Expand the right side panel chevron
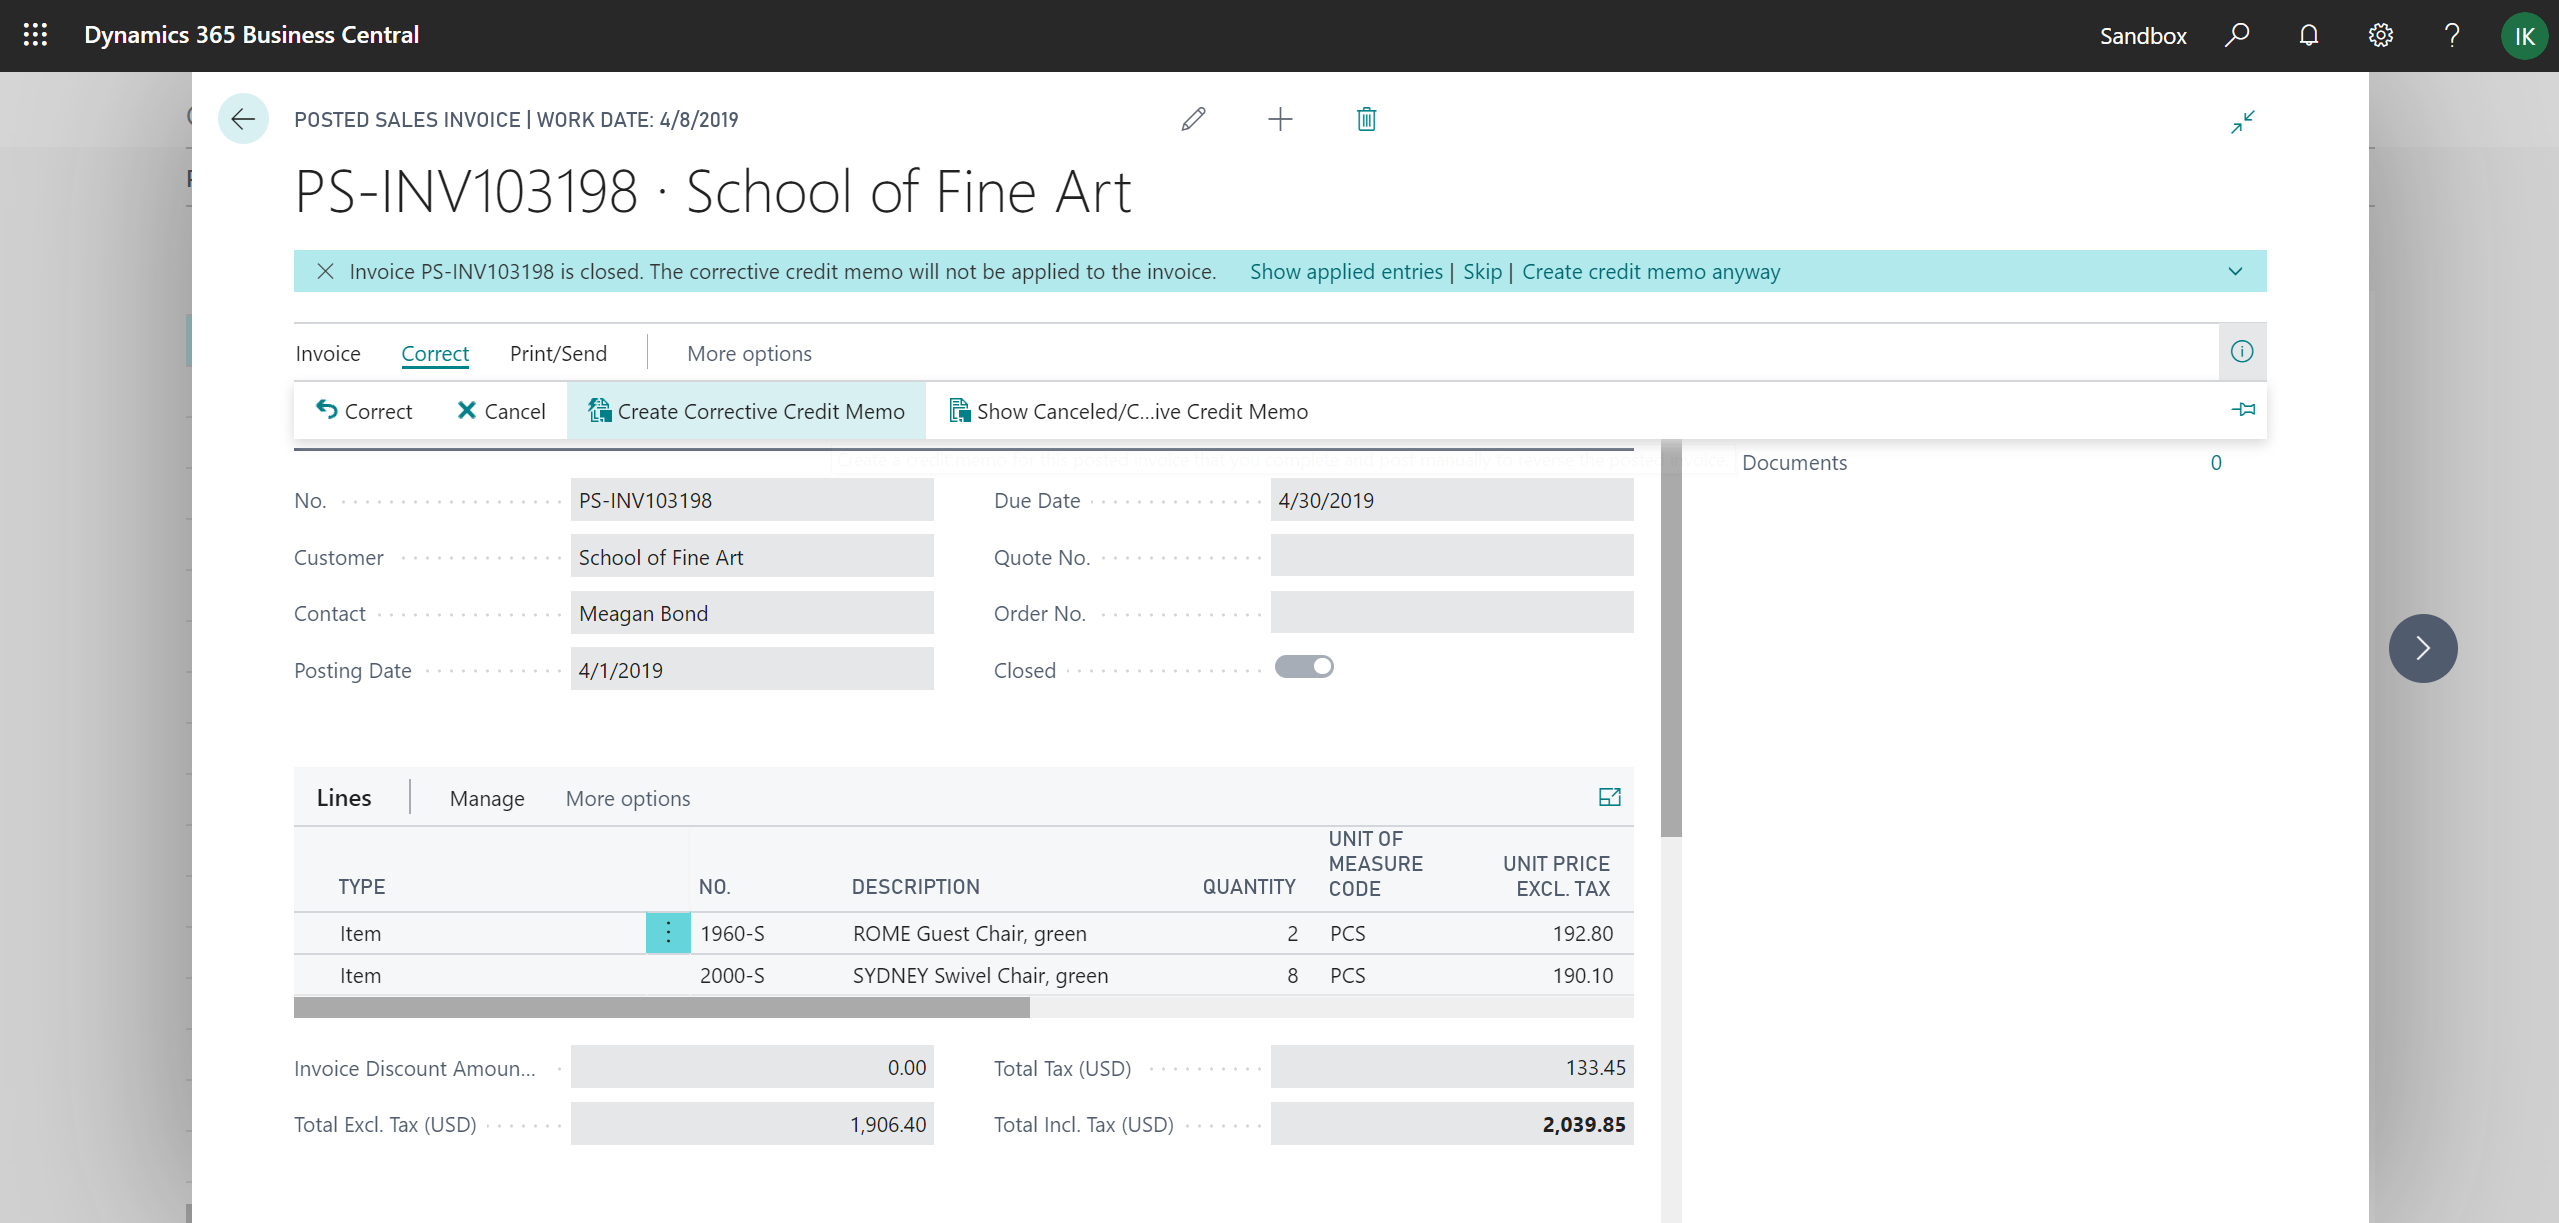This screenshot has width=2559, height=1223. 2422,647
